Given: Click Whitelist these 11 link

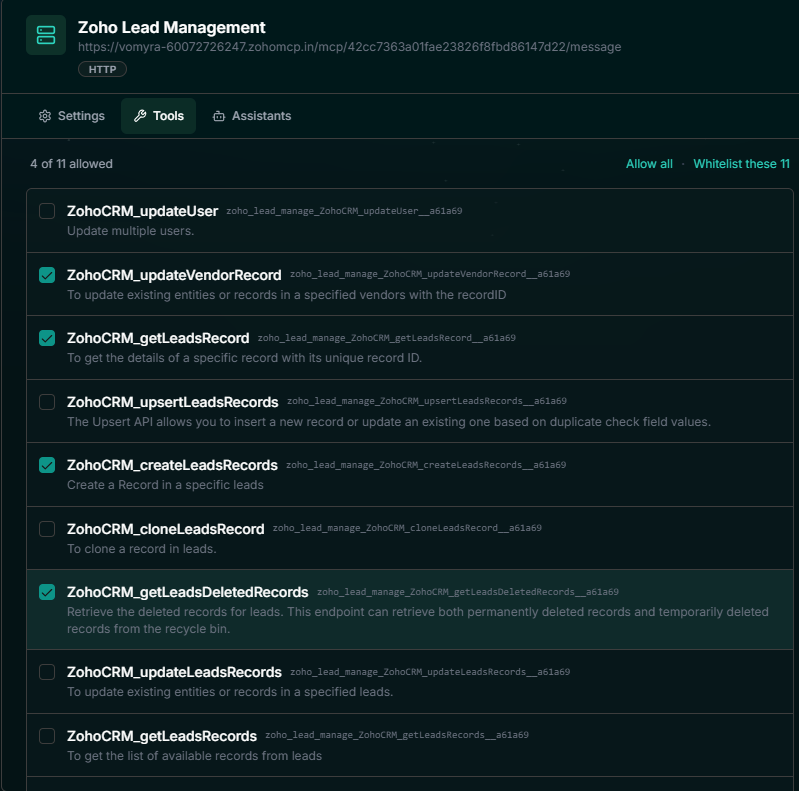Looking at the screenshot, I should point(741,164).
